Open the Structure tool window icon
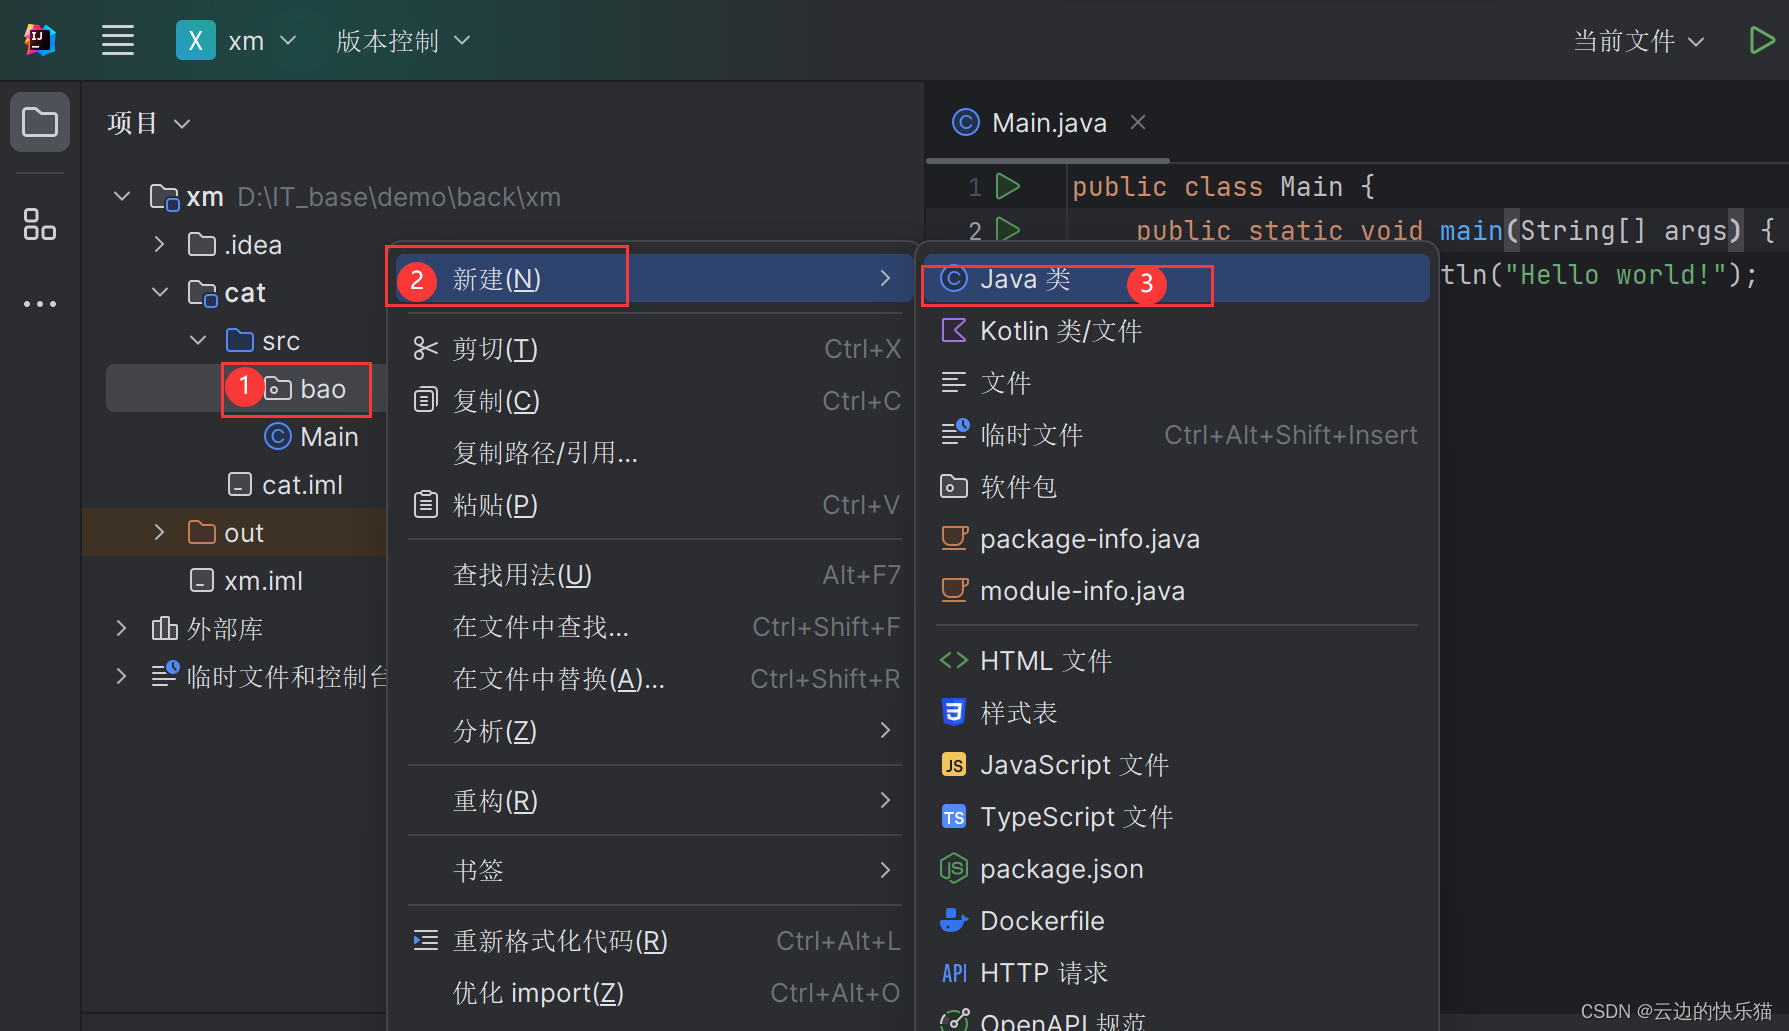The width and height of the screenshot is (1789, 1031). (x=40, y=224)
